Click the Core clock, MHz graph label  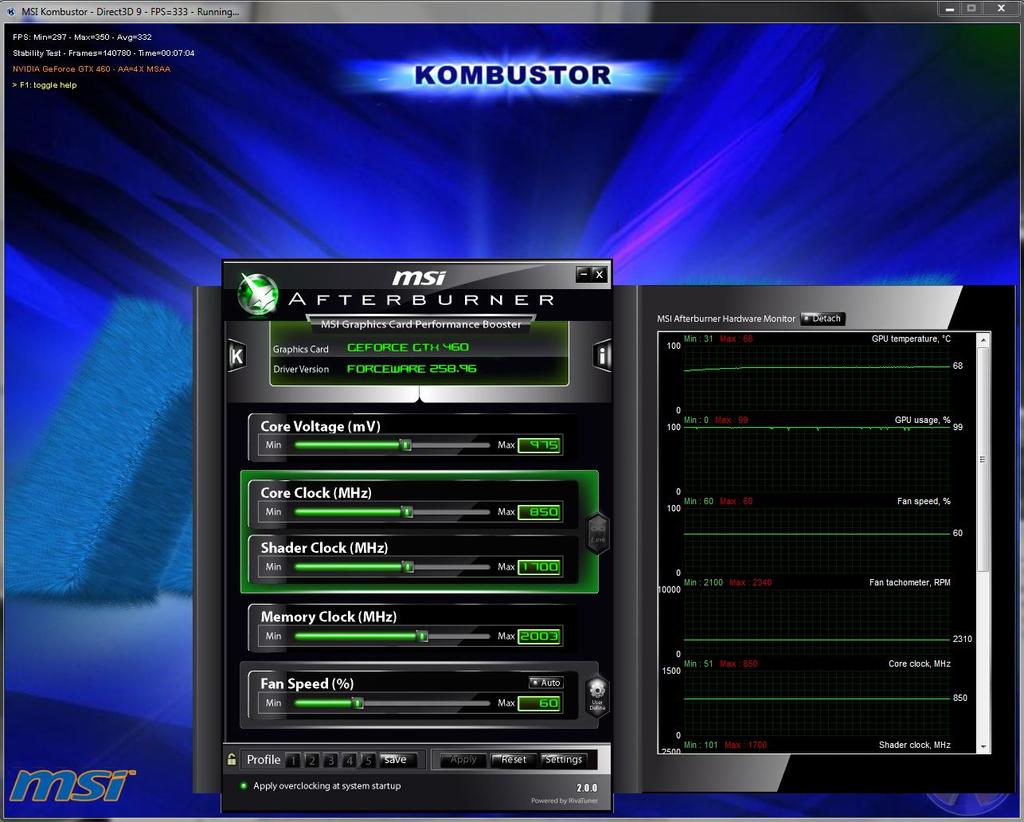pos(920,664)
